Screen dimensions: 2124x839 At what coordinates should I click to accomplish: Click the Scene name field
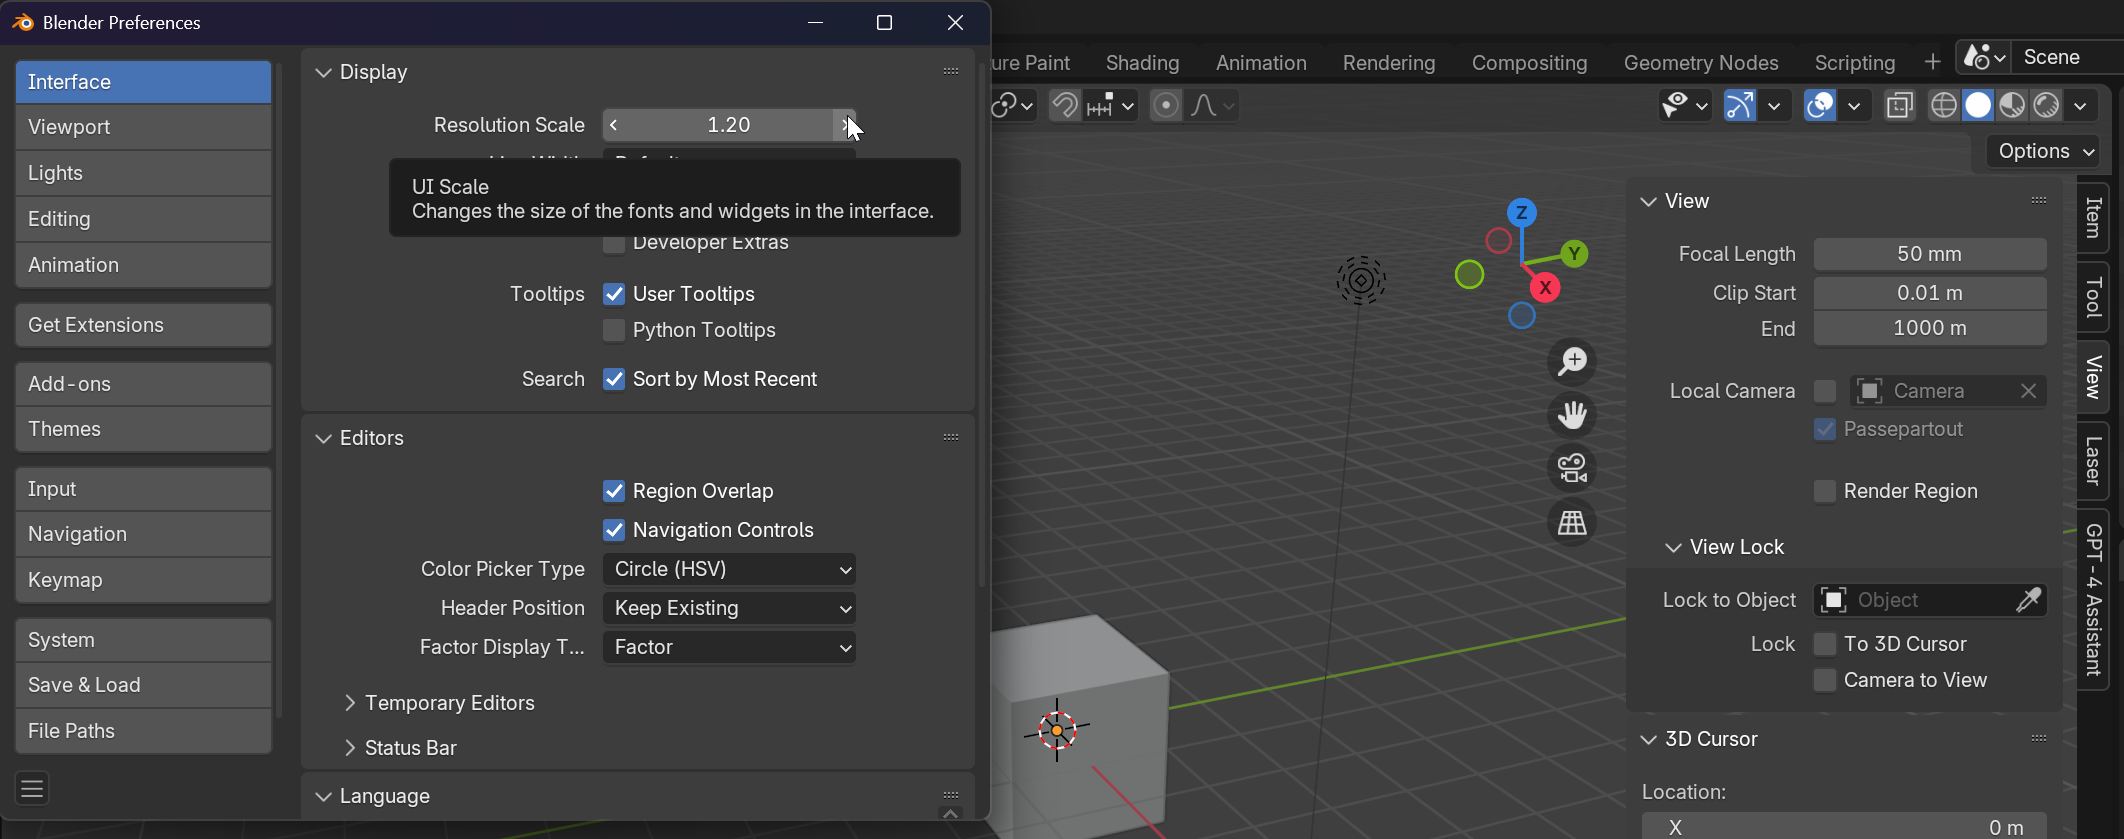[2067, 57]
